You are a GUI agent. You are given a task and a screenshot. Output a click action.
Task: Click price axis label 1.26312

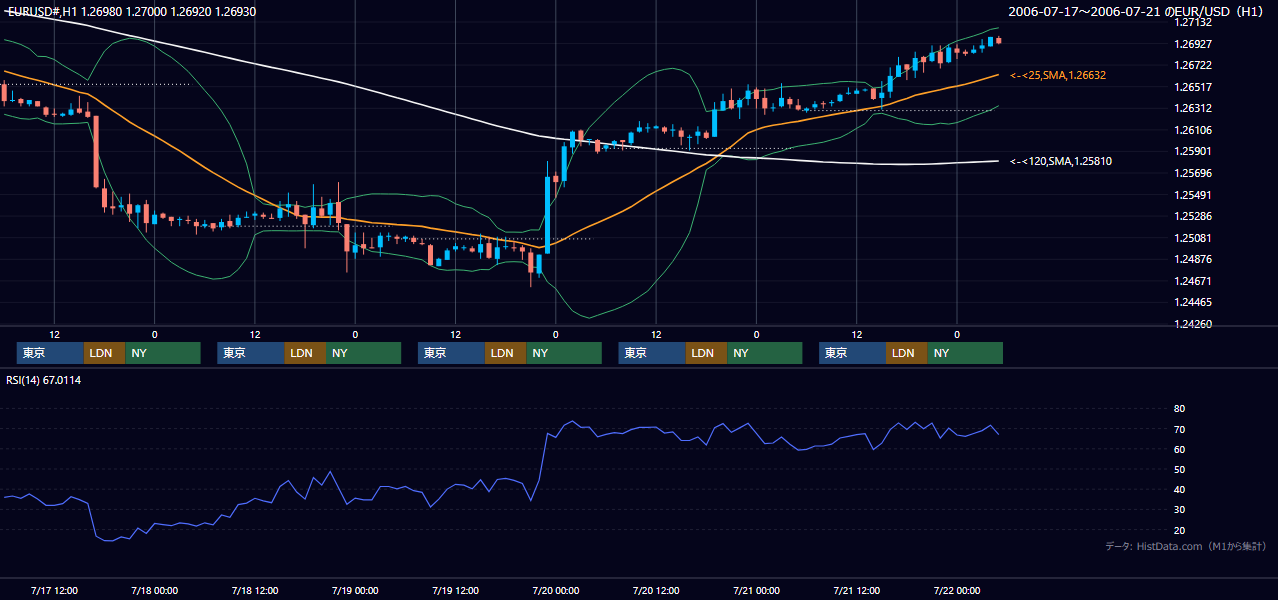1194,108
